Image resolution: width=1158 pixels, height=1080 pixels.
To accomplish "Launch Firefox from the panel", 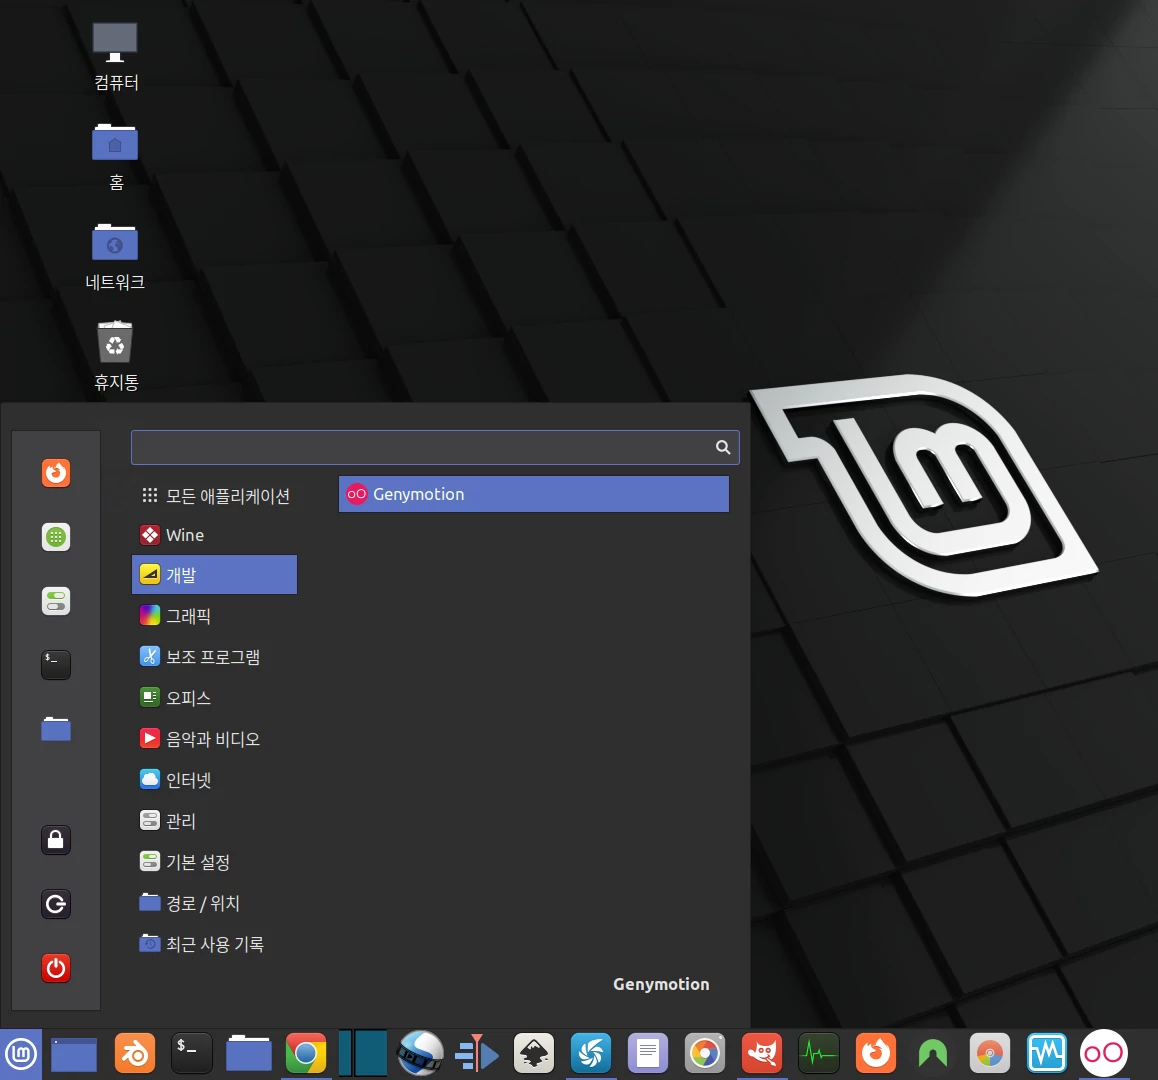I will (876, 1054).
